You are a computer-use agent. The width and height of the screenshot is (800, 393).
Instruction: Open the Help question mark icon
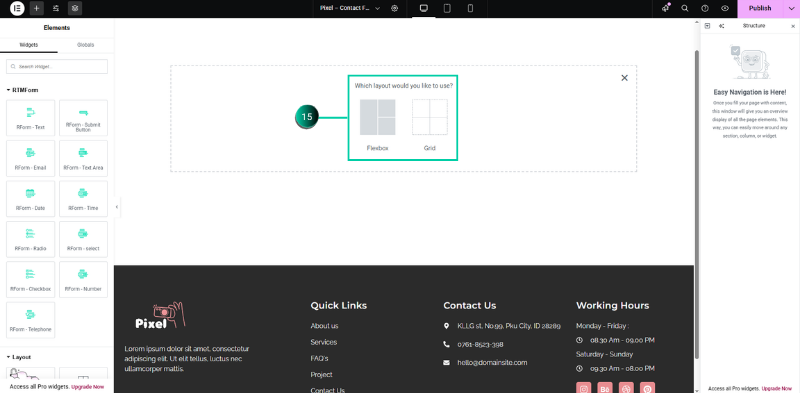(x=705, y=8)
